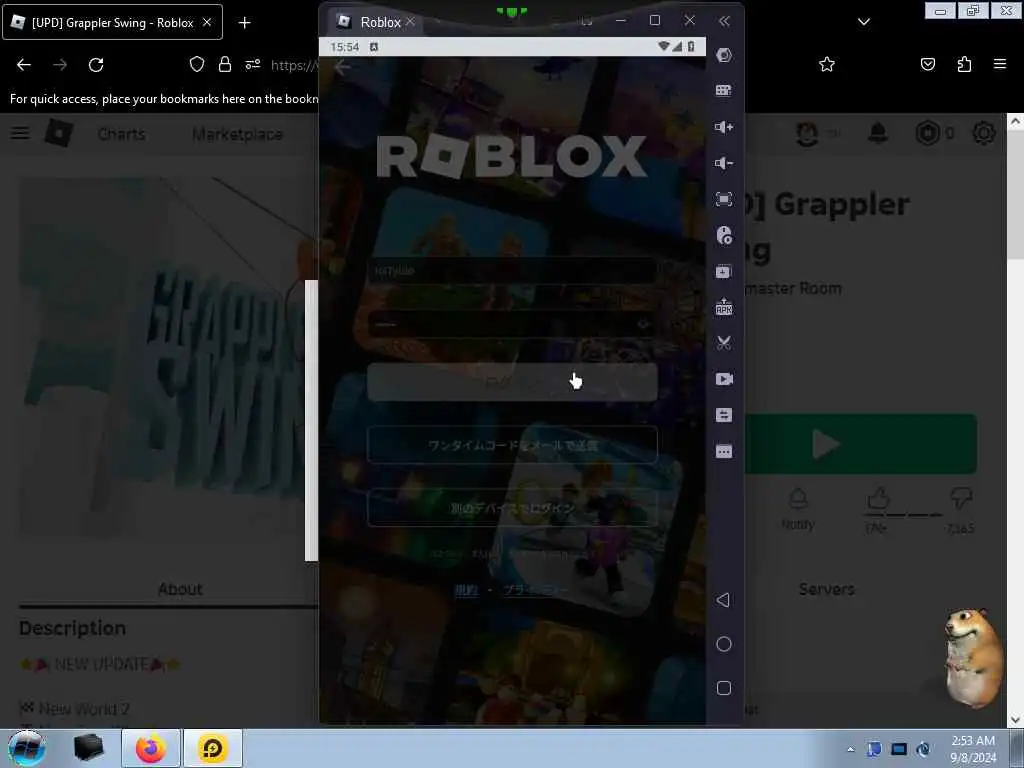
Task: Switch to Servers tab on game page
Action: (x=827, y=589)
